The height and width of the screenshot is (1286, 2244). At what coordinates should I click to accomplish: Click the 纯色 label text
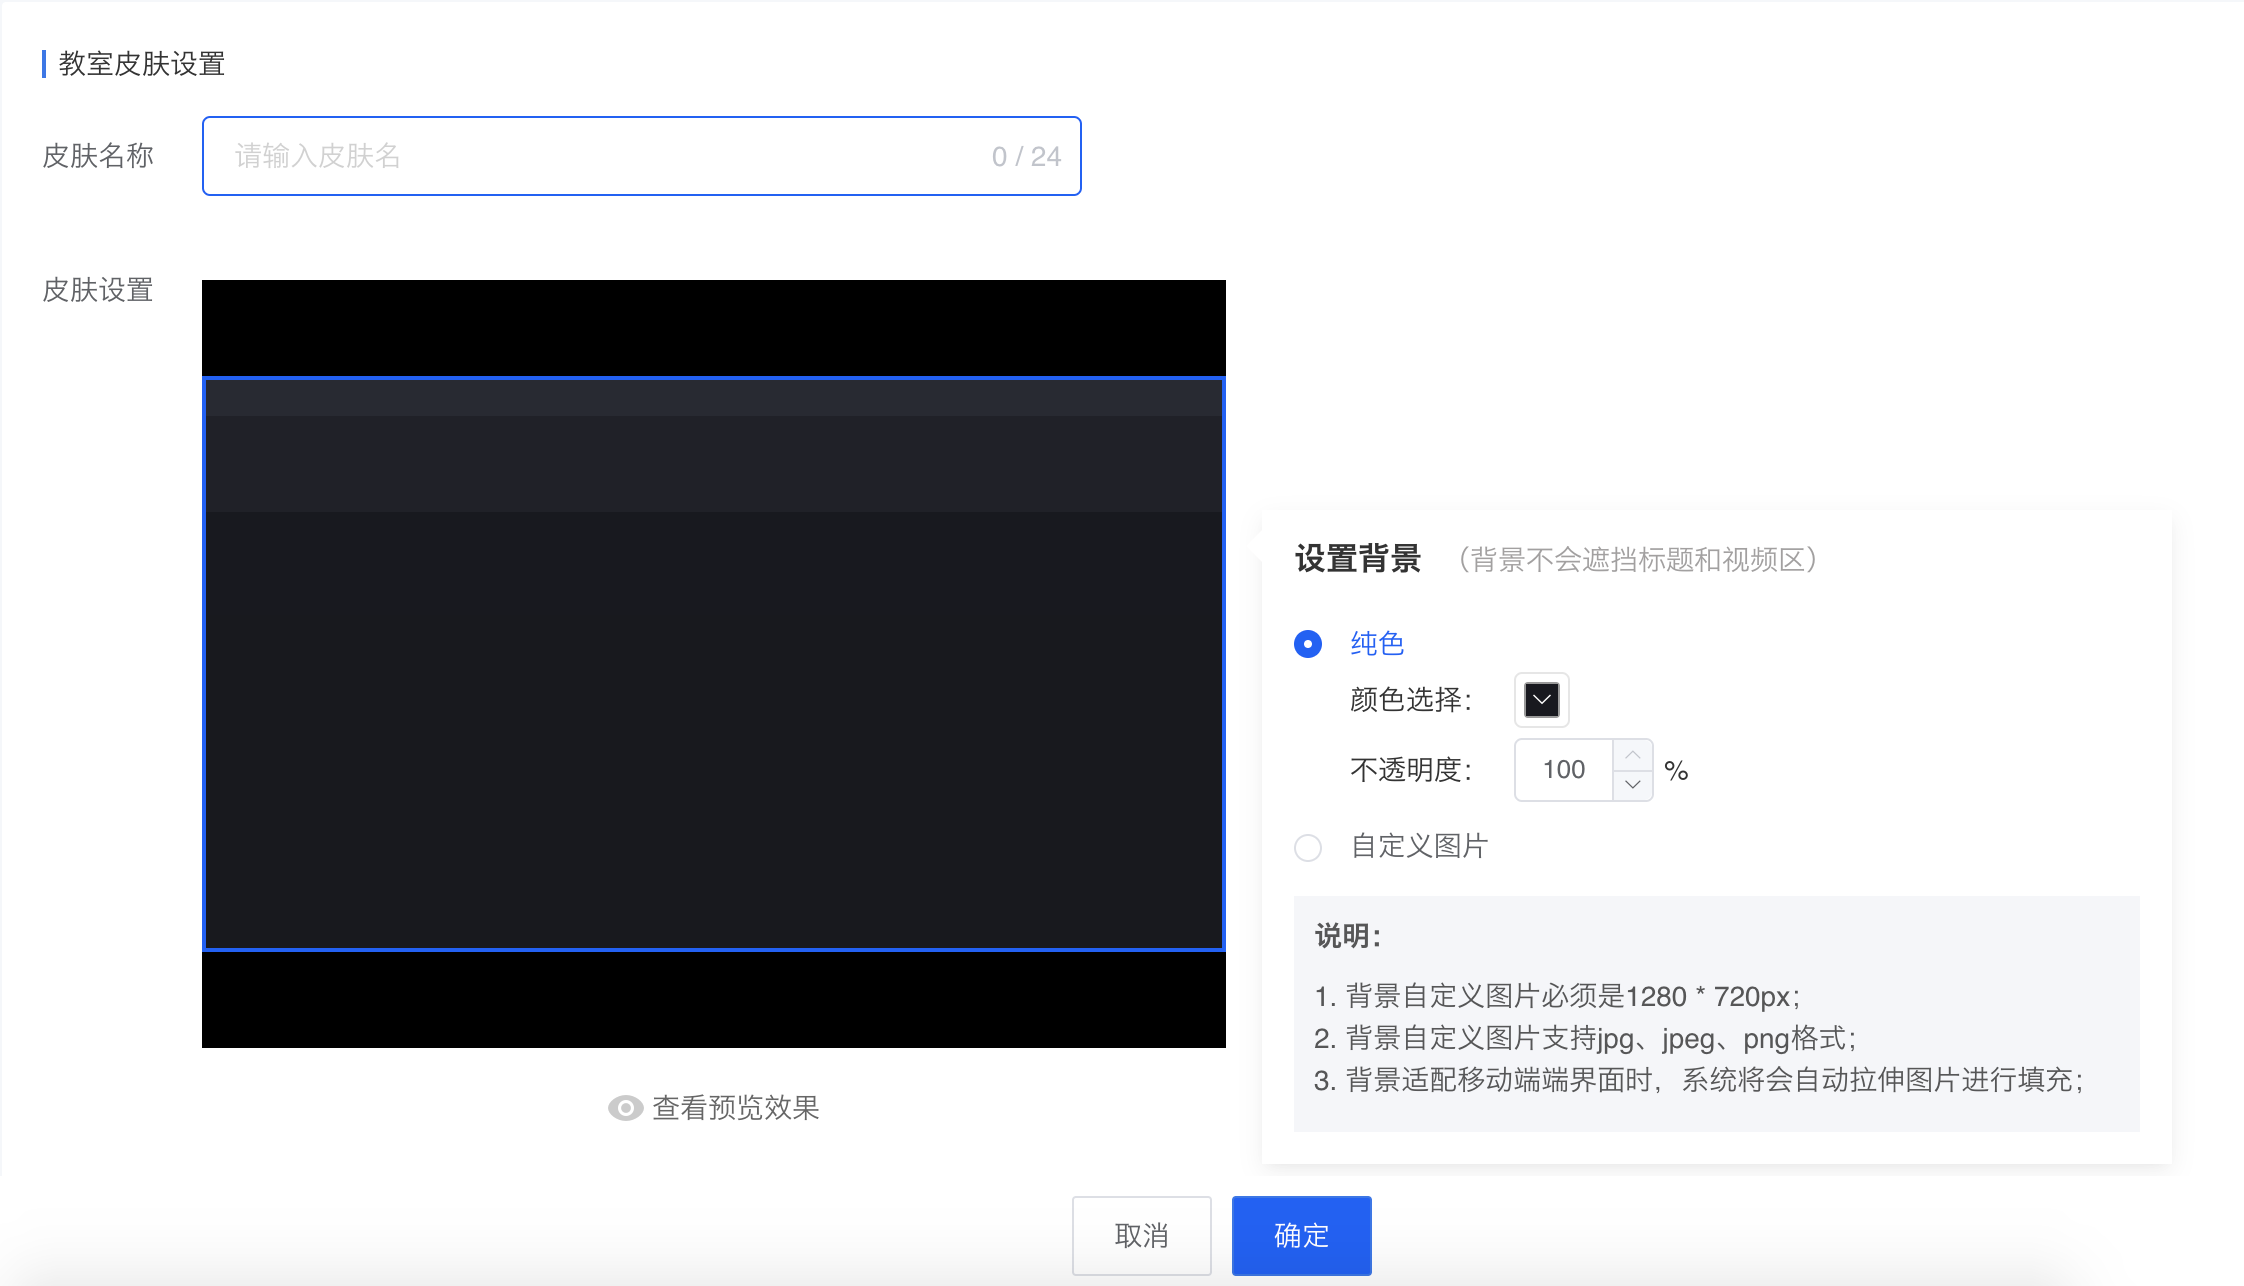click(1377, 644)
